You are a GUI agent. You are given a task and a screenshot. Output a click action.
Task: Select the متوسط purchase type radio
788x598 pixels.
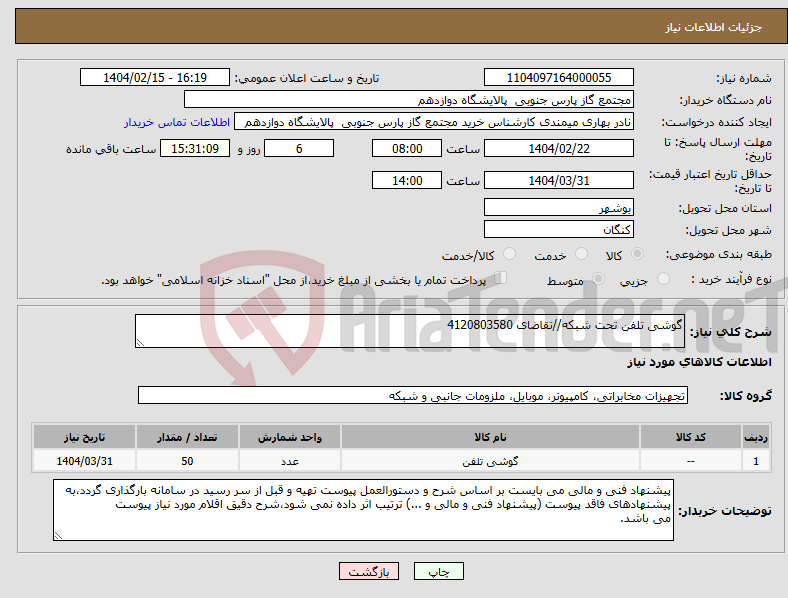click(x=598, y=278)
